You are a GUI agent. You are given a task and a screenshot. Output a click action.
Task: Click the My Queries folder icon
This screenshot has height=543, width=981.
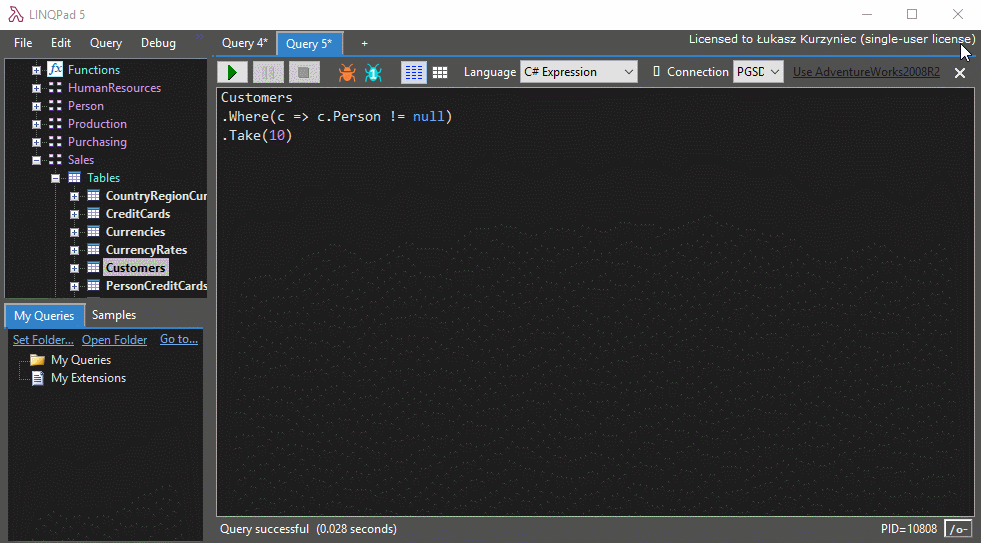pyautogui.click(x=38, y=360)
